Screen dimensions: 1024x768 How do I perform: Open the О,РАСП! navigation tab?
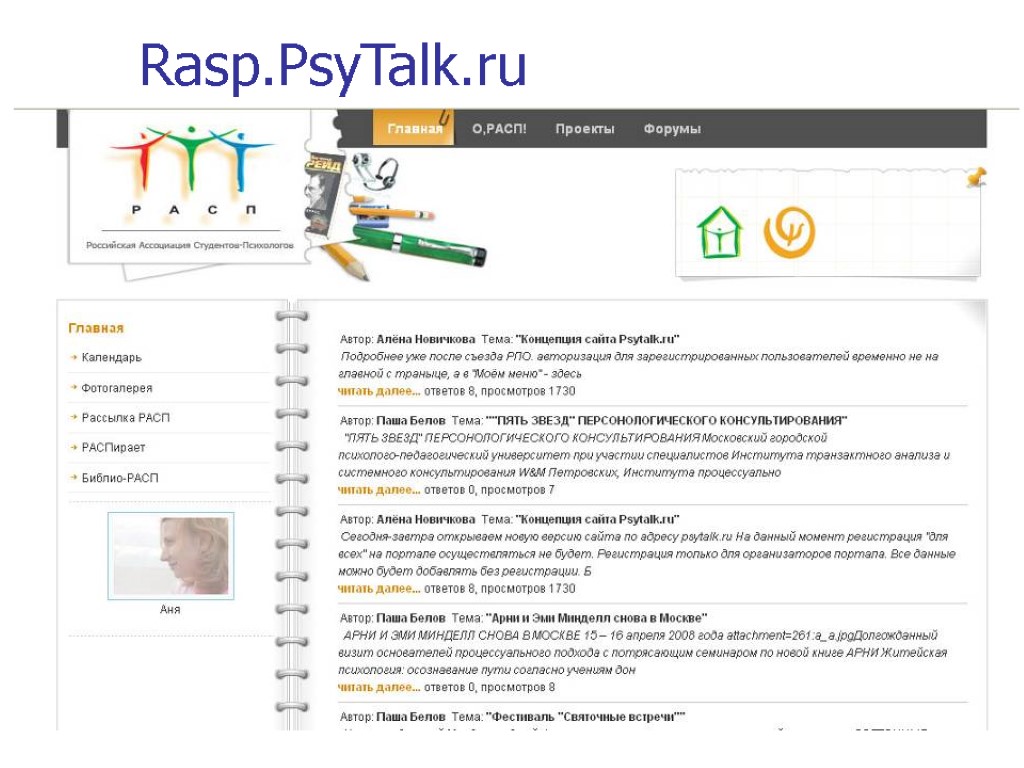pos(499,129)
